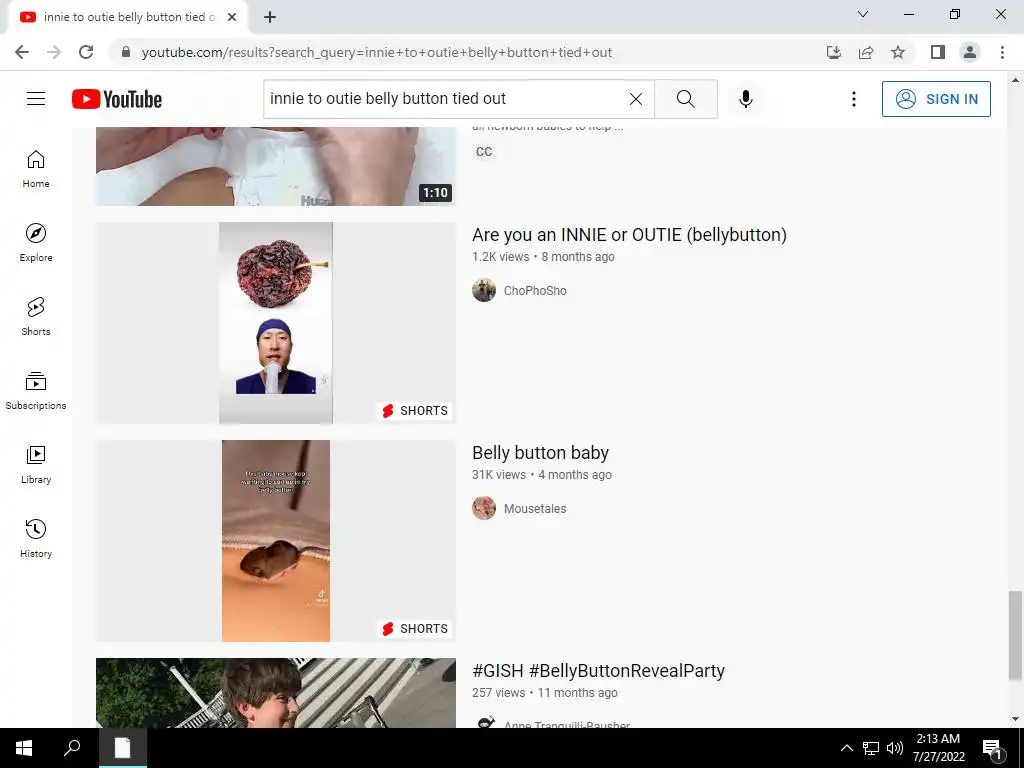Click the CC badge
The width and height of the screenshot is (1024, 768).
[484, 152]
